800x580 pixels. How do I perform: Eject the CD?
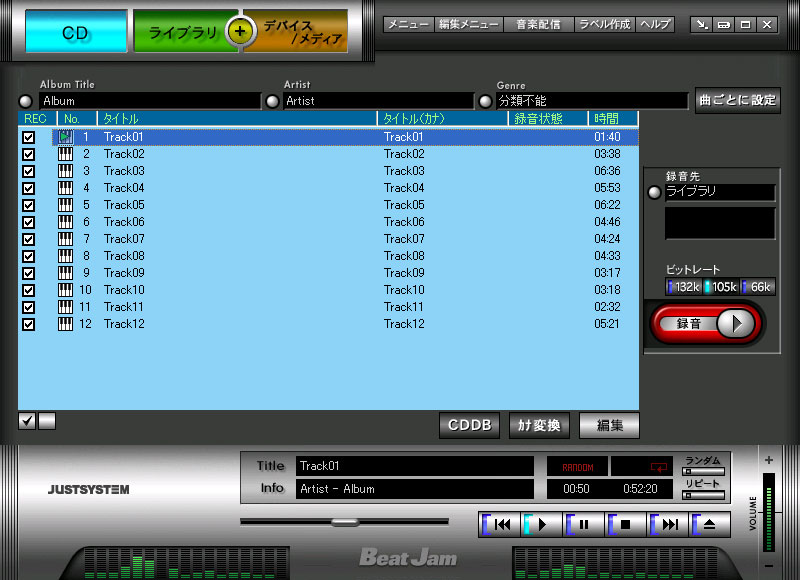pyautogui.click(x=709, y=523)
